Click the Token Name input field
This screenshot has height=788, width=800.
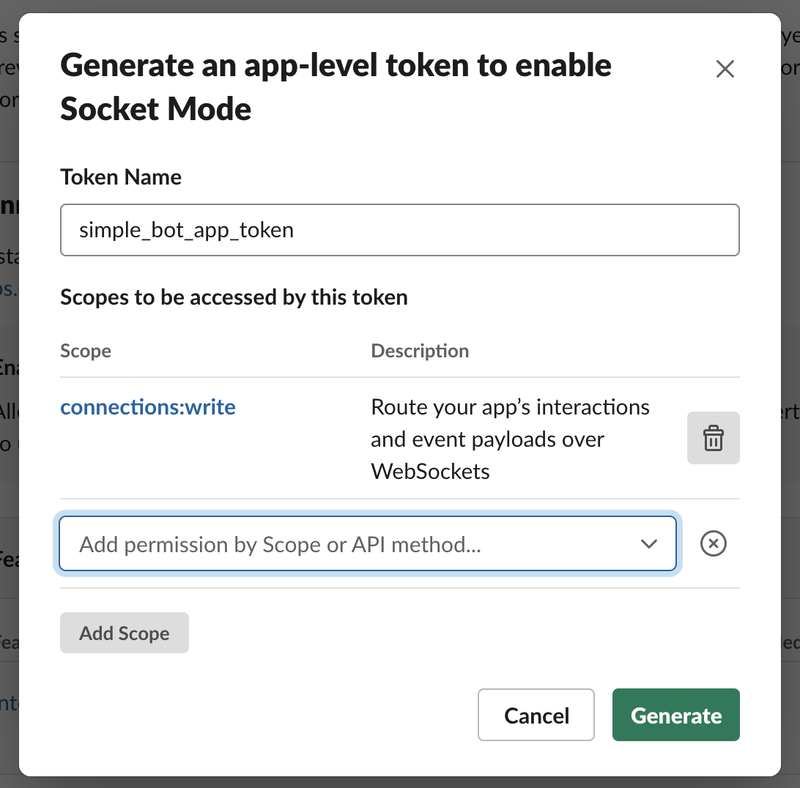[400, 229]
